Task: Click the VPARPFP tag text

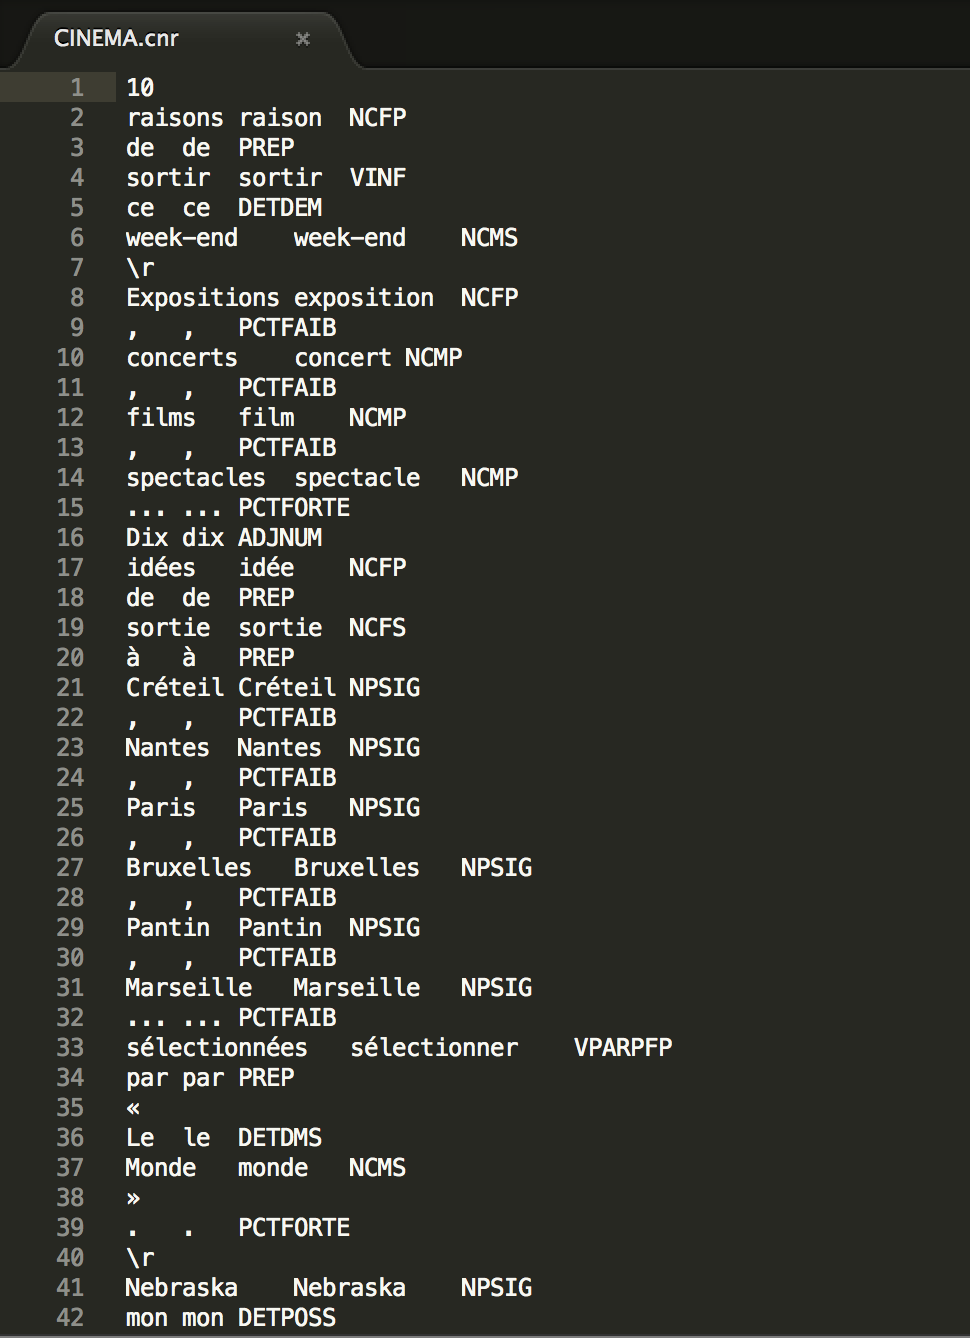Action: pos(623,1048)
